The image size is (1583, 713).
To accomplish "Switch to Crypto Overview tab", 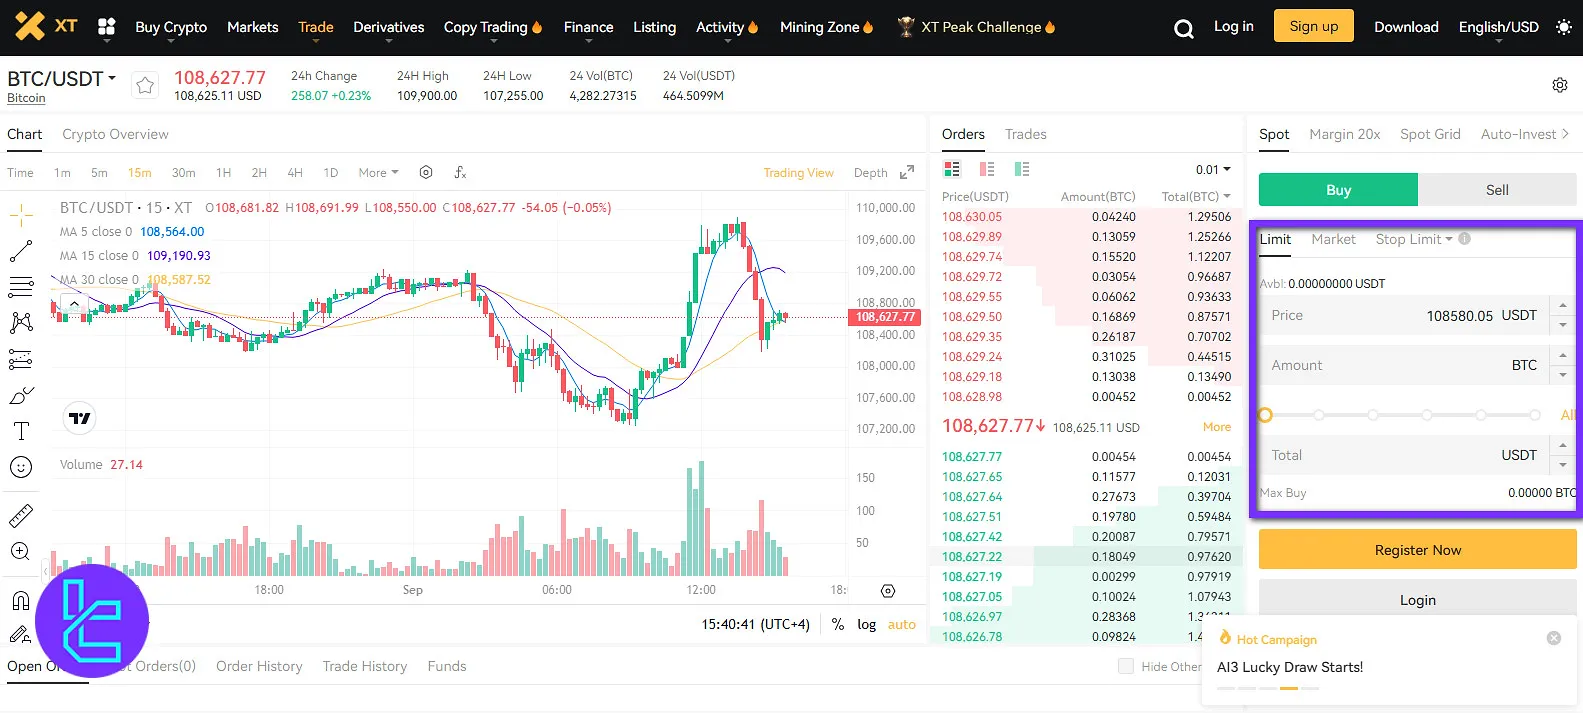I will tap(115, 134).
